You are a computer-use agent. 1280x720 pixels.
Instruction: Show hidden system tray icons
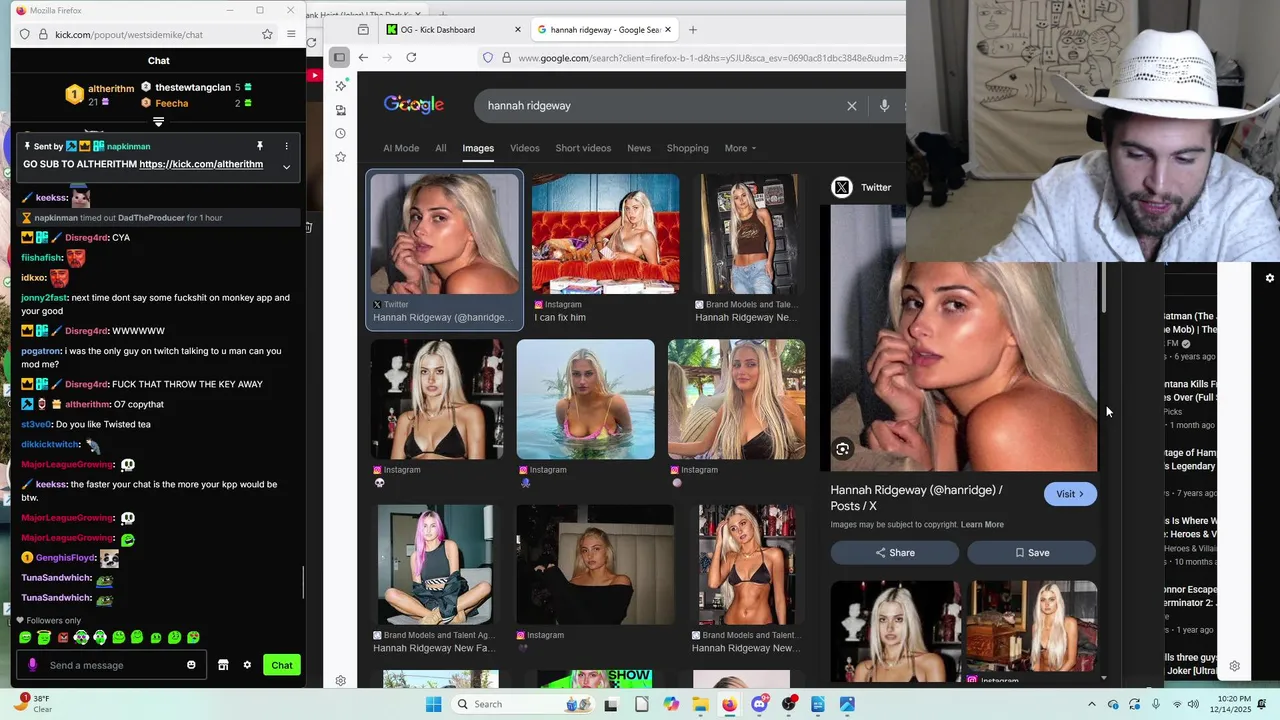click(1091, 704)
